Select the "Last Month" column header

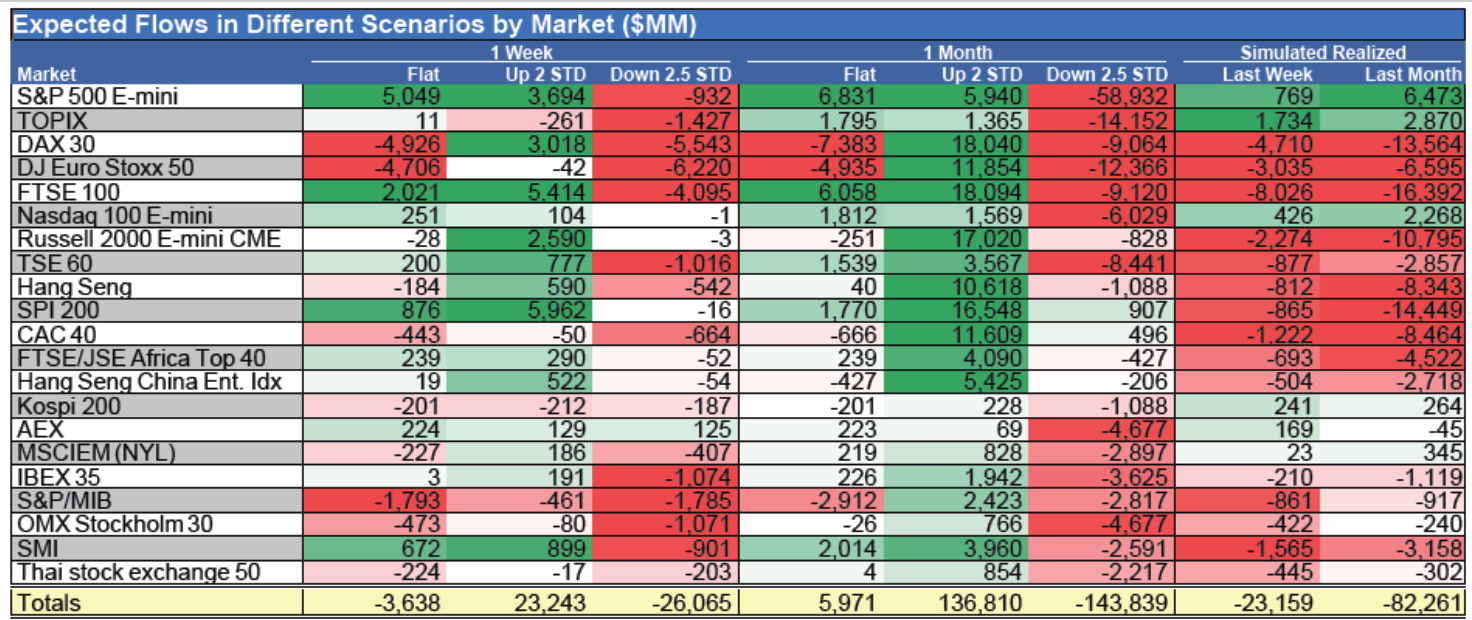1412,74
